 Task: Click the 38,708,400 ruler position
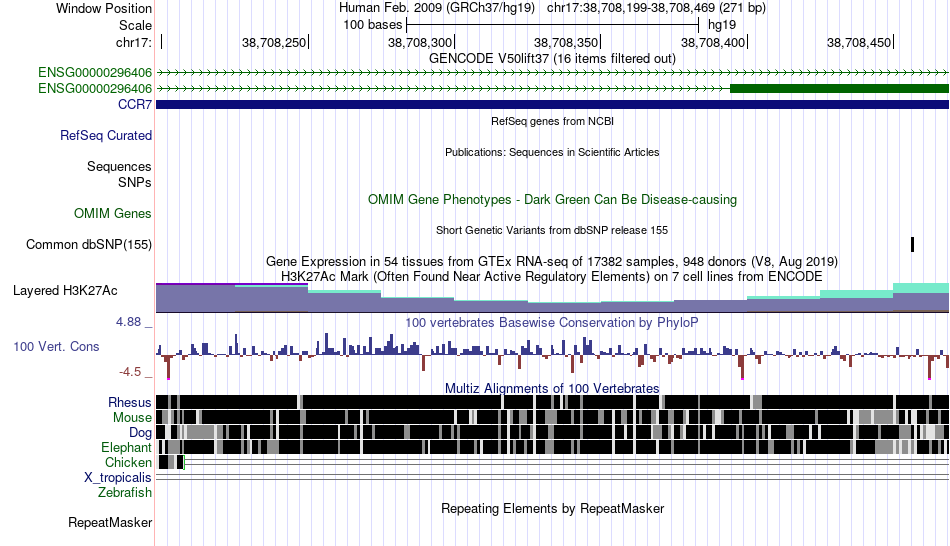[713, 42]
